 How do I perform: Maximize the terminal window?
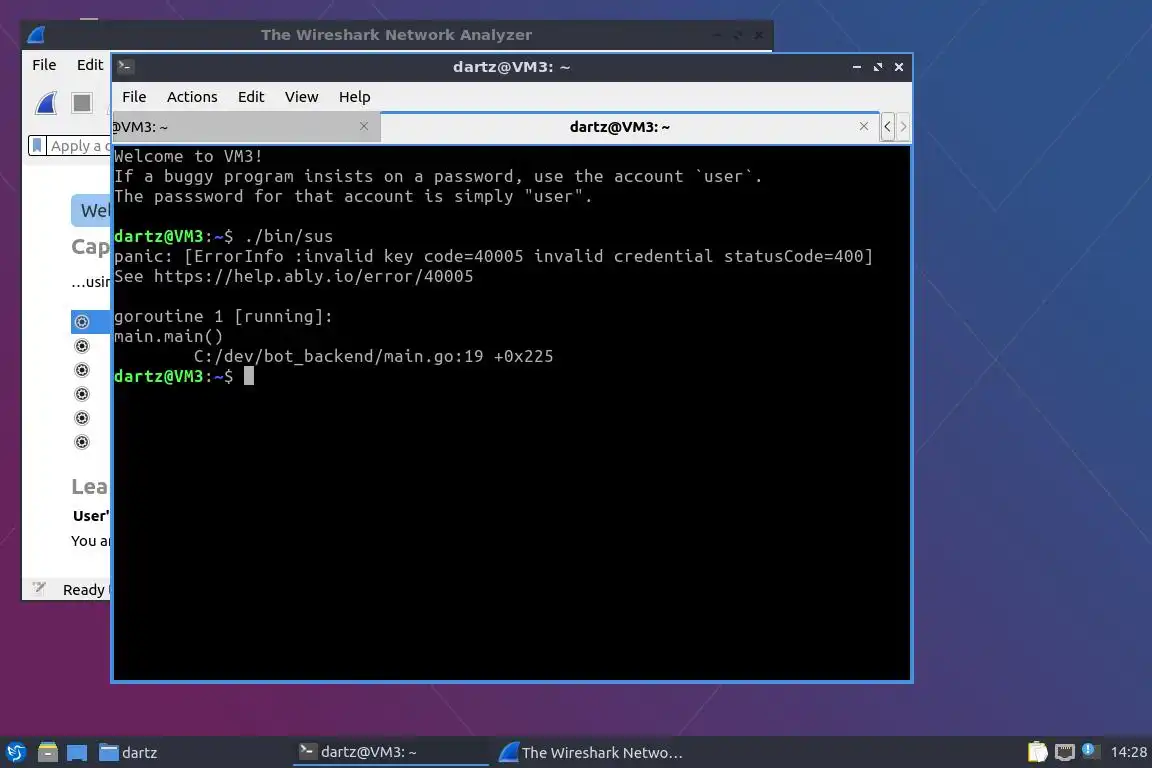tap(878, 67)
